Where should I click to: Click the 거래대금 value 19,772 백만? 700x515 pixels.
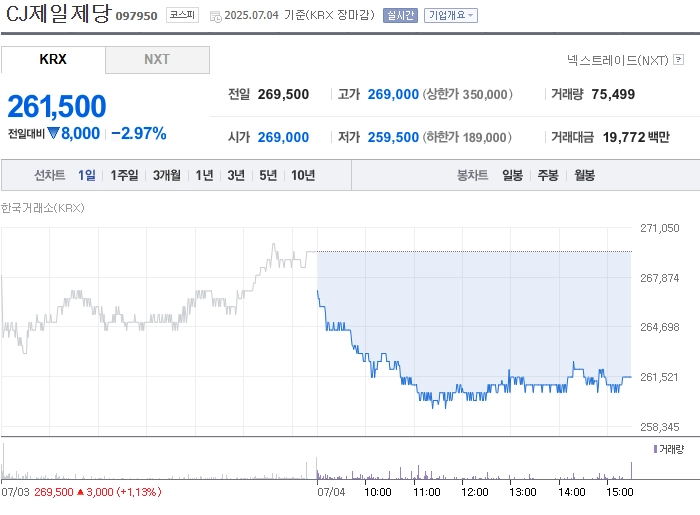click(636, 137)
